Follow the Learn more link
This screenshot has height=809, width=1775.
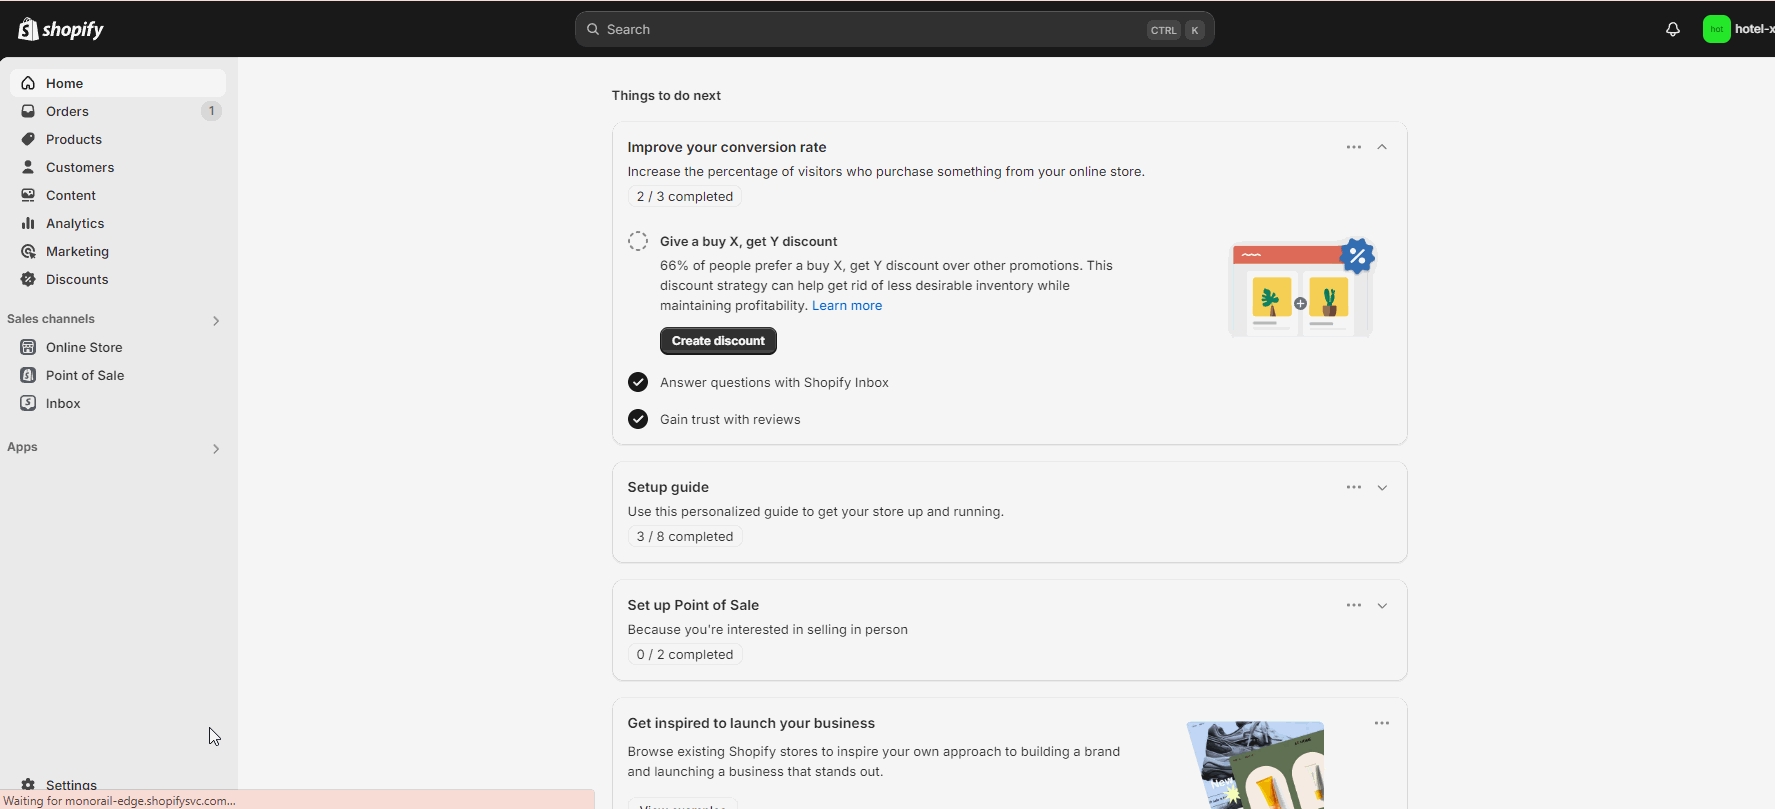(846, 306)
